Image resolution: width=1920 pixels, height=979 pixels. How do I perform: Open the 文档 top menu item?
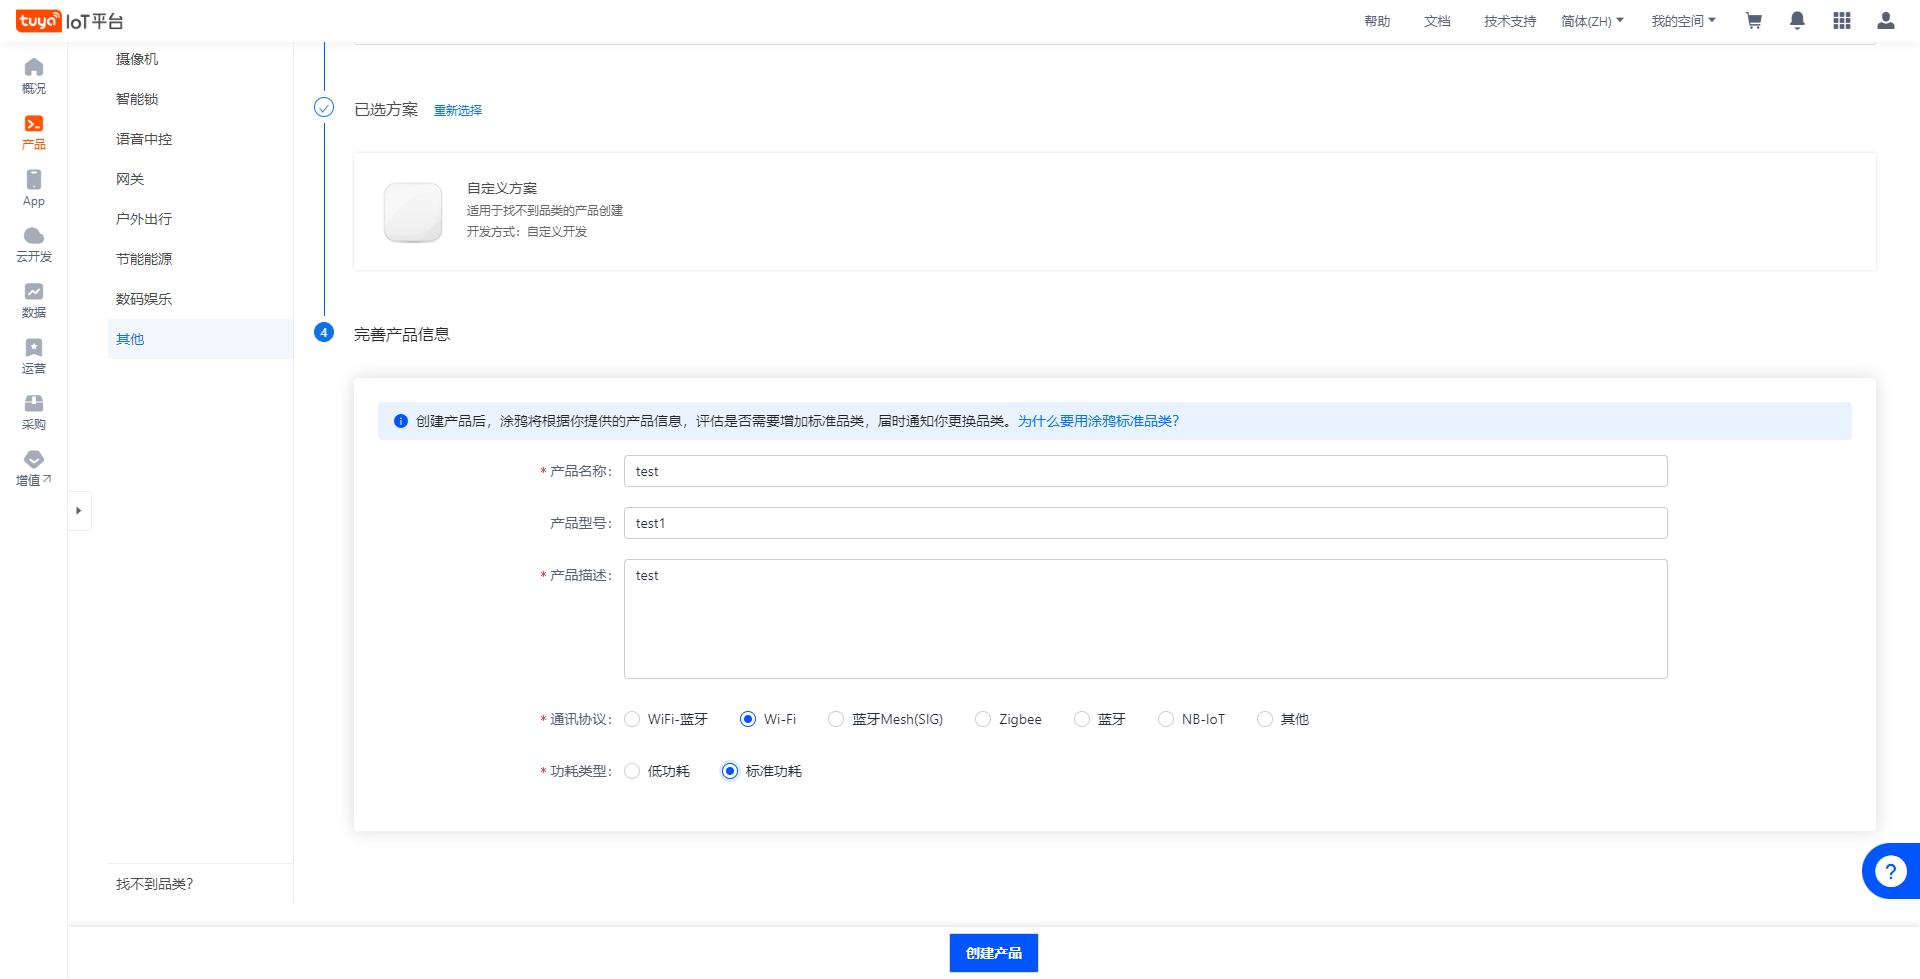1437,21
